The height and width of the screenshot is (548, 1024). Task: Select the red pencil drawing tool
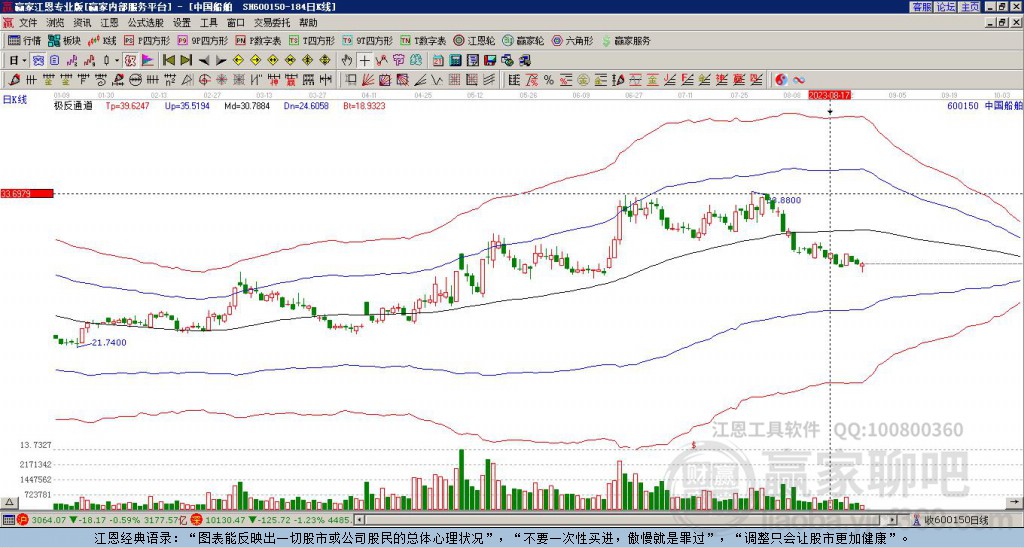coord(14,80)
